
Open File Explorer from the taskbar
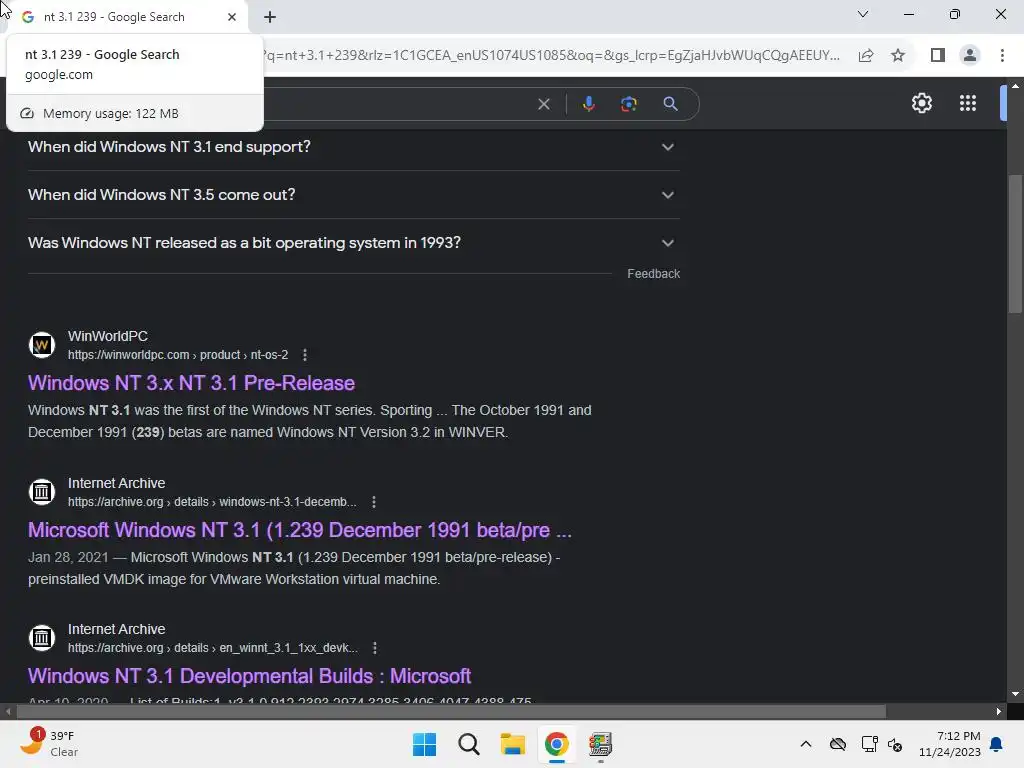[x=513, y=744]
